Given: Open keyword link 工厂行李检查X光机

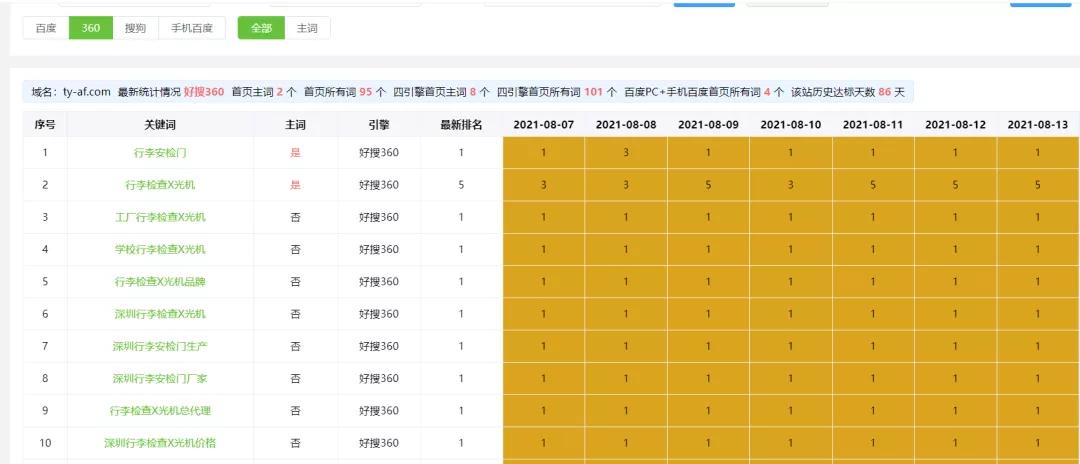Looking at the screenshot, I should 160,218.
